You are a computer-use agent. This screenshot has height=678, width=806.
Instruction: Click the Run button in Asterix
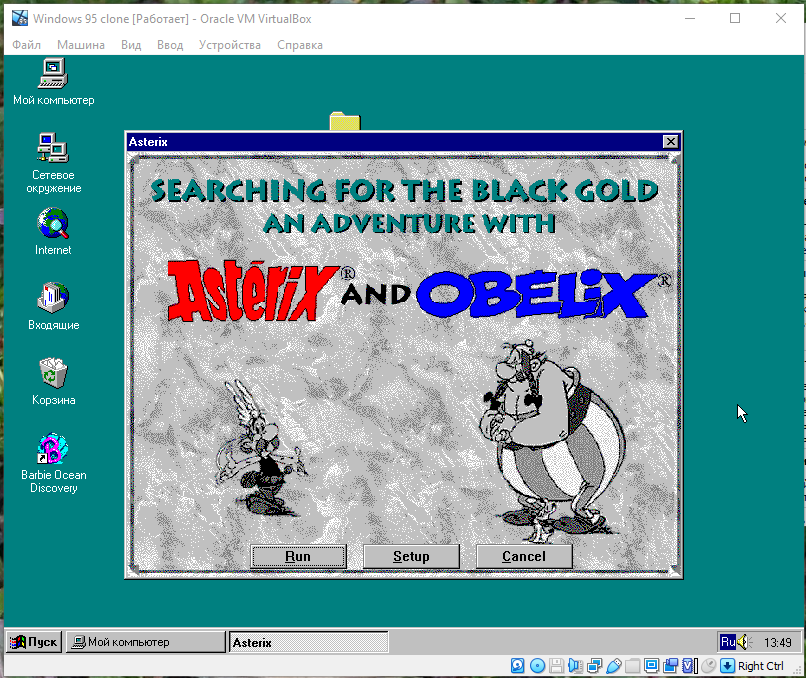(298, 556)
